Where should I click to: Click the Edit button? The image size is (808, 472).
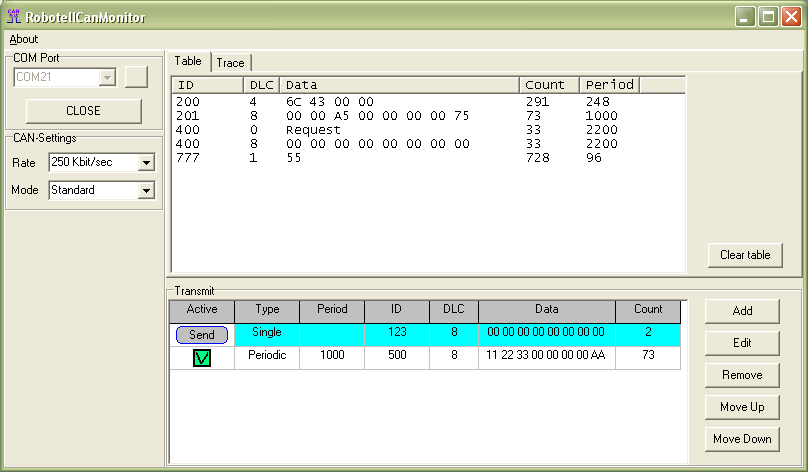pos(742,343)
